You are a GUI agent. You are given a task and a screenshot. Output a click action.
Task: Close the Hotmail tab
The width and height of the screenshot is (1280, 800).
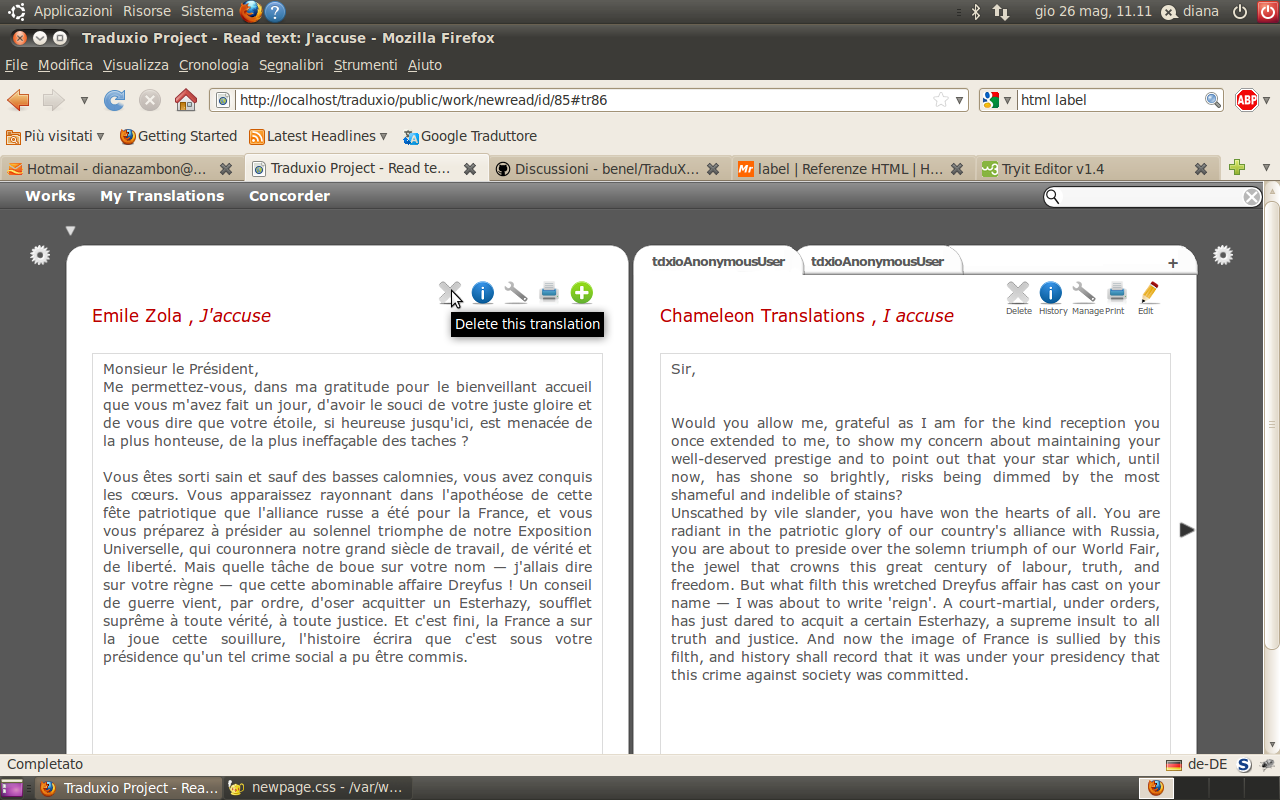[226, 169]
